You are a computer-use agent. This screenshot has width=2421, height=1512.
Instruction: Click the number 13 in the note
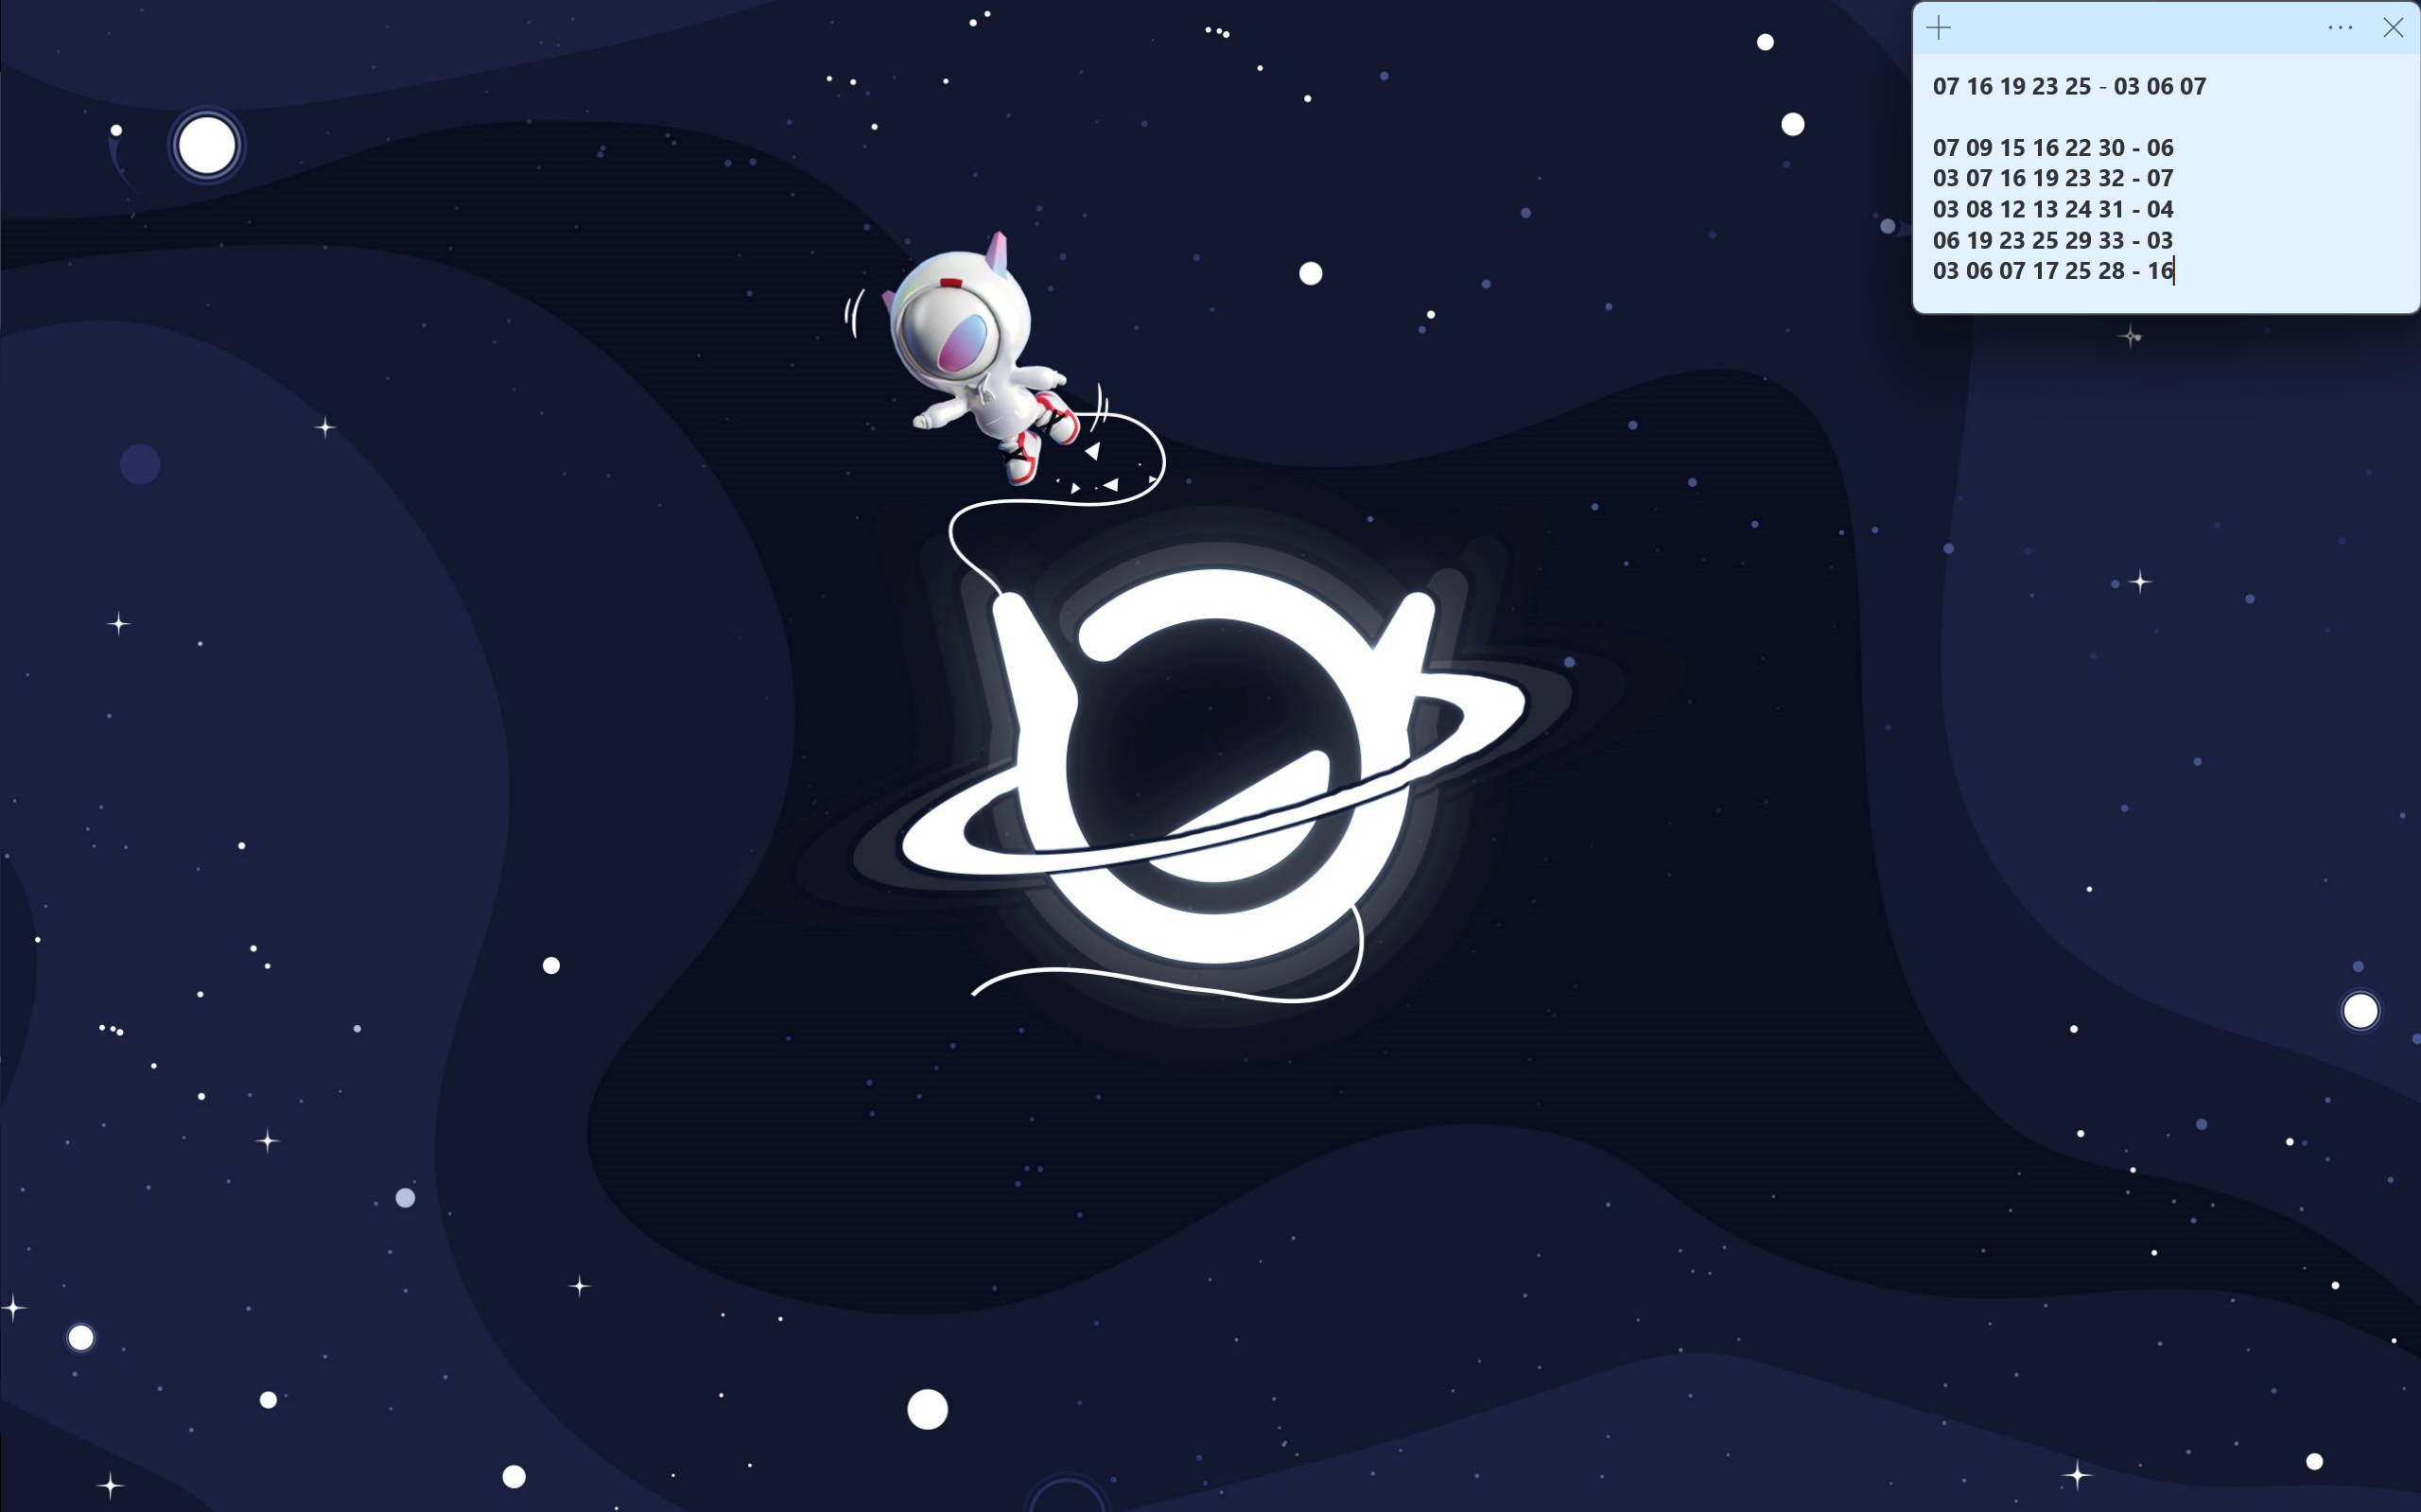(2045, 209)
